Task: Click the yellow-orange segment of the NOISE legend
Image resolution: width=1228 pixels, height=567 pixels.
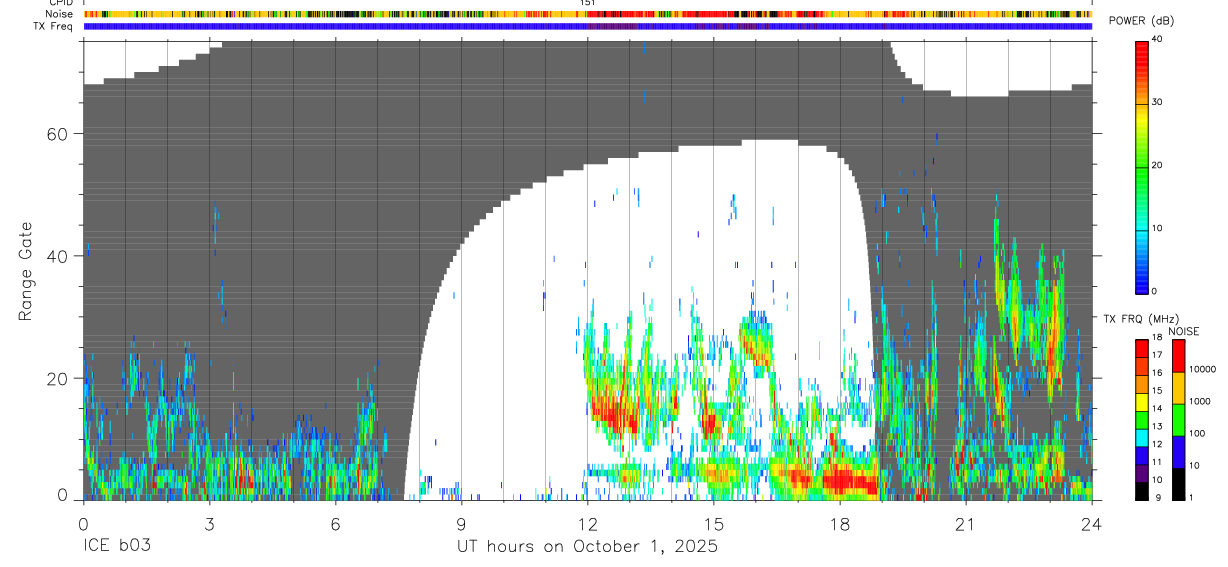Action: (1178, 388)
